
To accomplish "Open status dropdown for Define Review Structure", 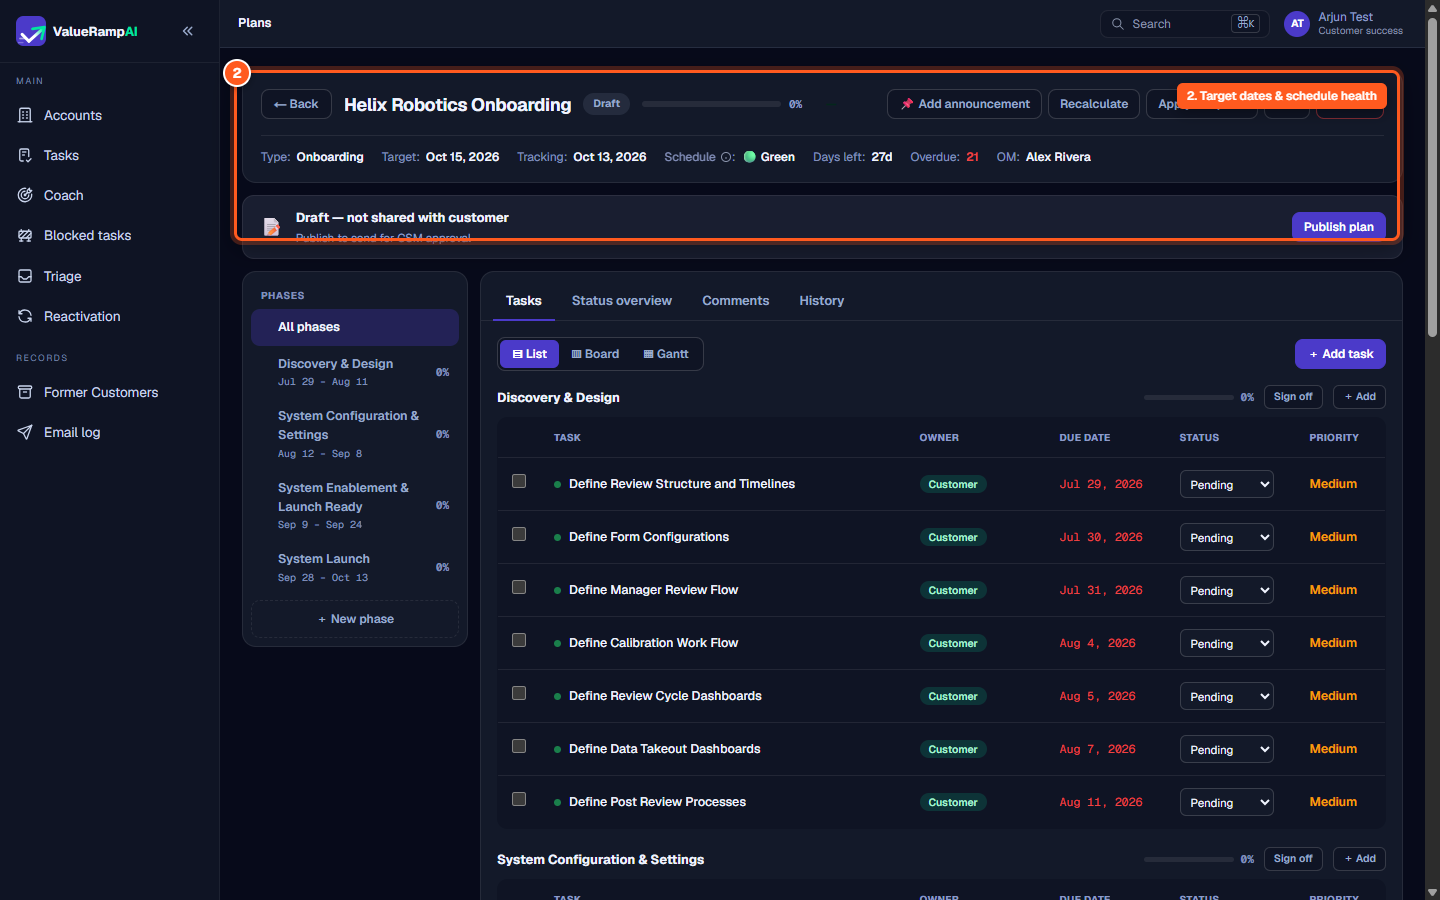I will point(1226,485).
